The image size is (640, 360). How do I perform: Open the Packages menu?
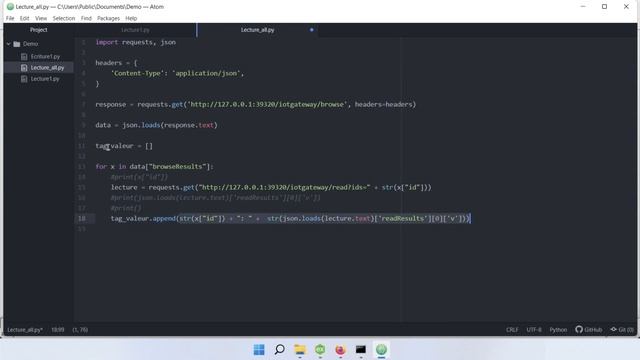[x=109, y=18]
